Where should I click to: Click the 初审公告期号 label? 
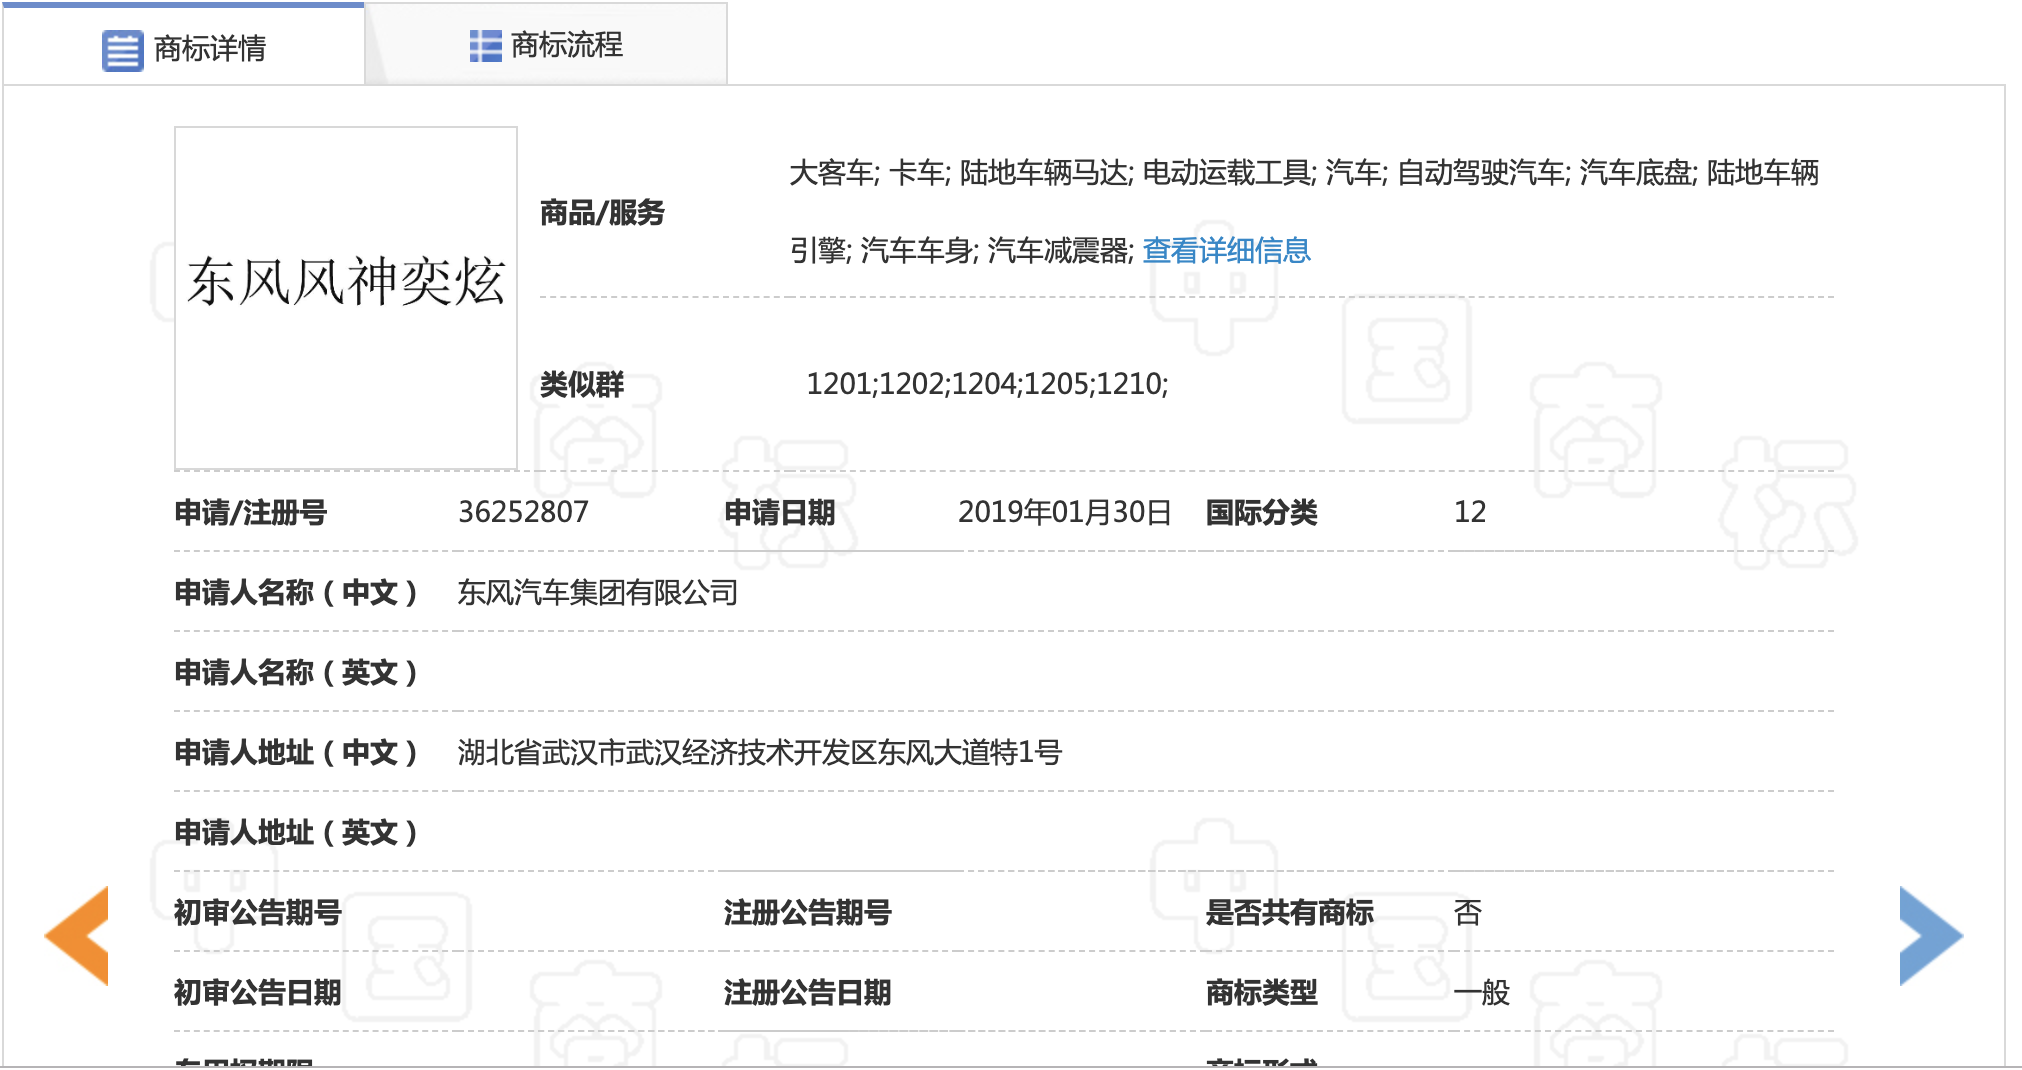pos(258,913)
